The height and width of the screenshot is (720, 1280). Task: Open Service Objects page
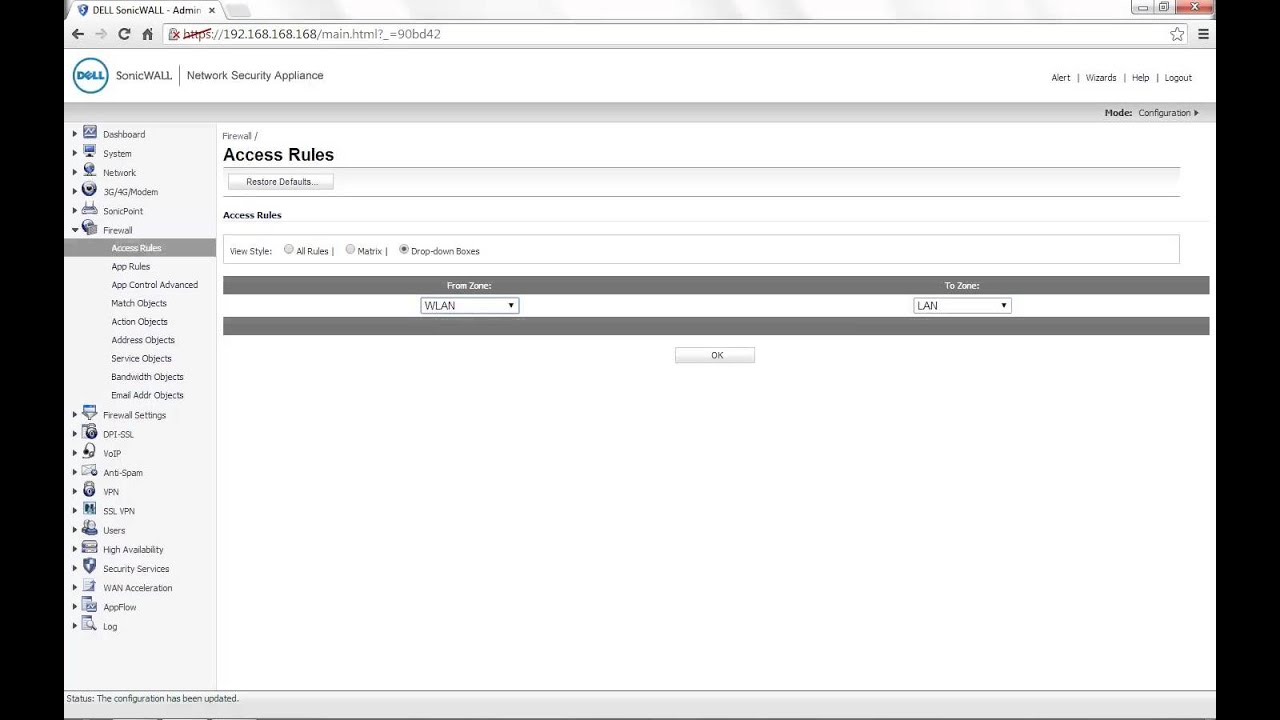point(141,358)
